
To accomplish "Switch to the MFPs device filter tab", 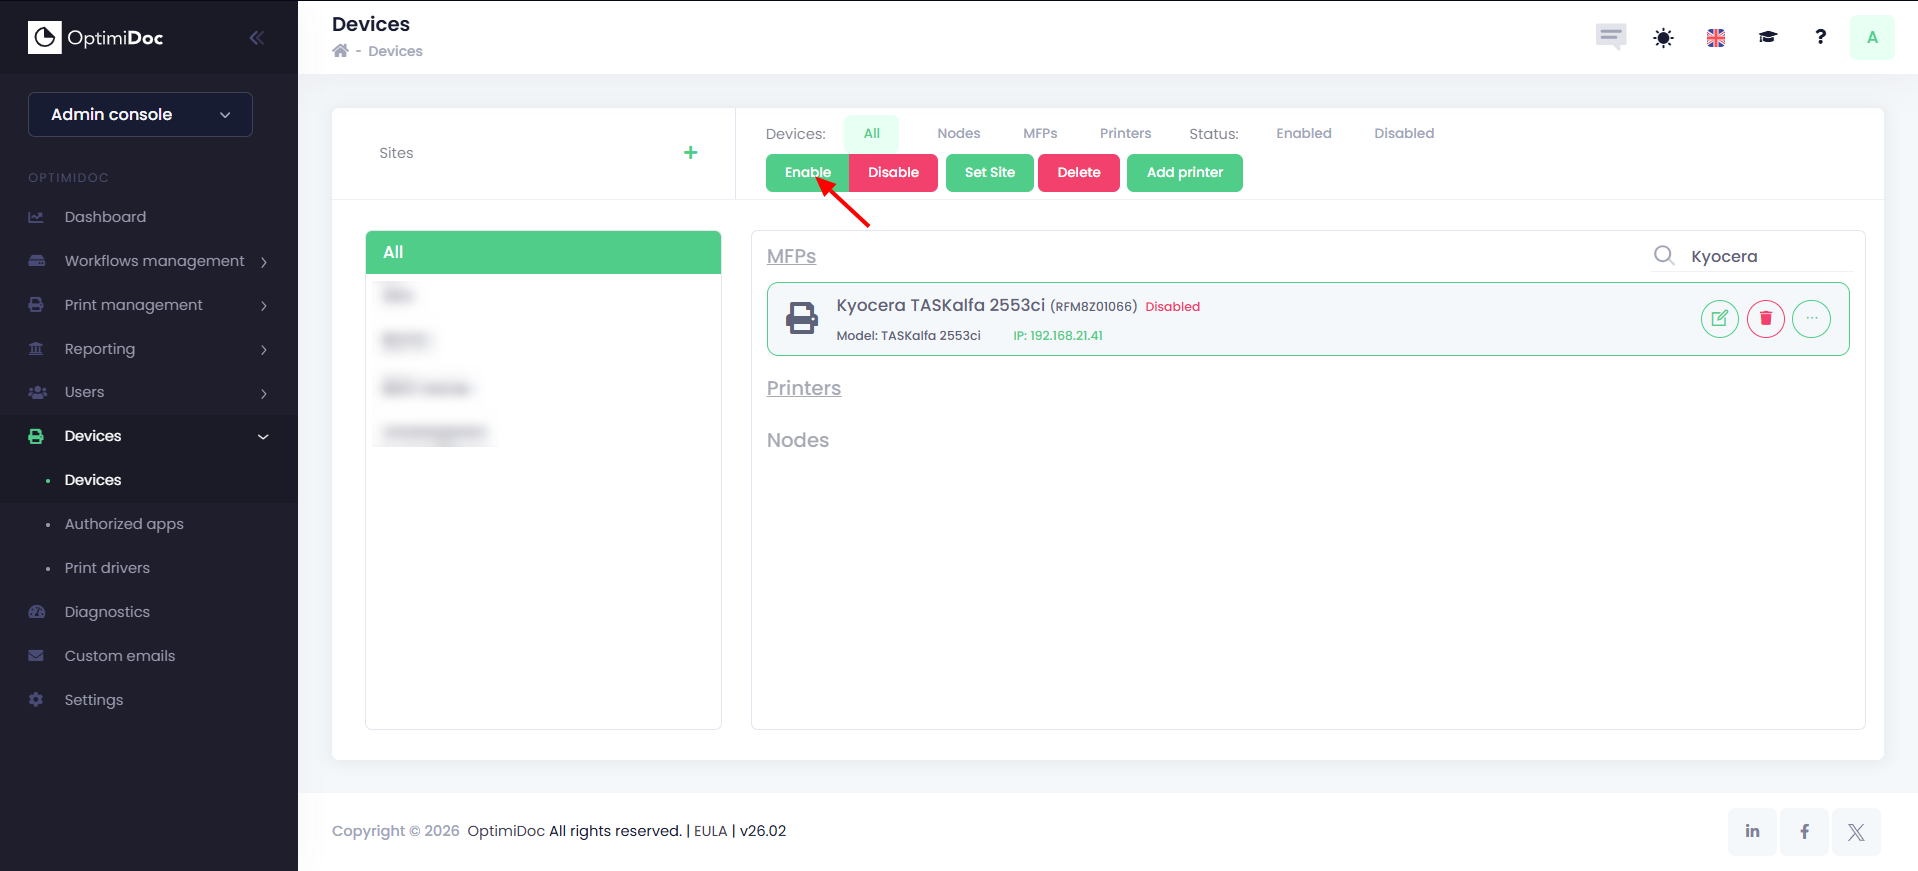I will click(1039, 133).
